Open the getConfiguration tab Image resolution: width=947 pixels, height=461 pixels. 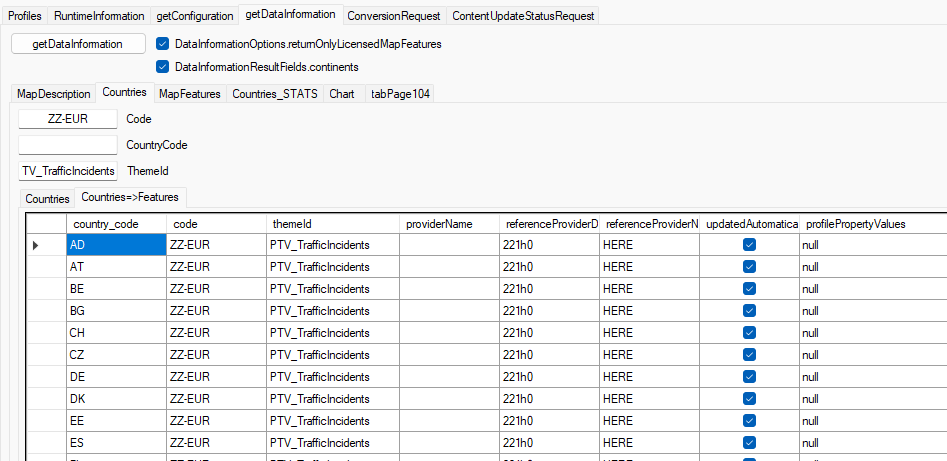(x=194, y=16)
